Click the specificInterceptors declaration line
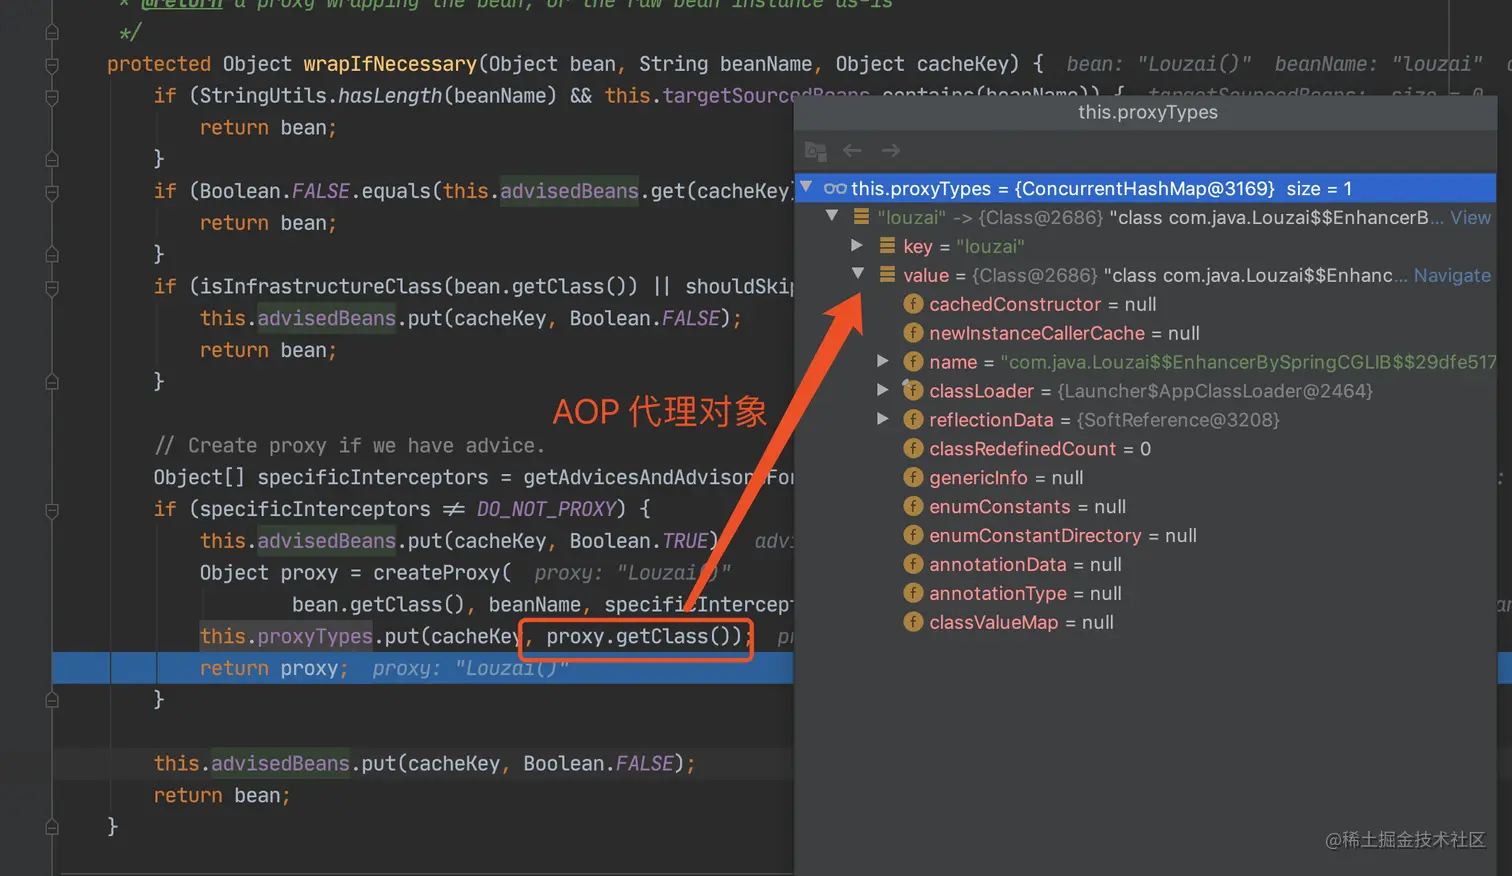This screenshot has height=876, width=1512. click(x=473, y=478)
